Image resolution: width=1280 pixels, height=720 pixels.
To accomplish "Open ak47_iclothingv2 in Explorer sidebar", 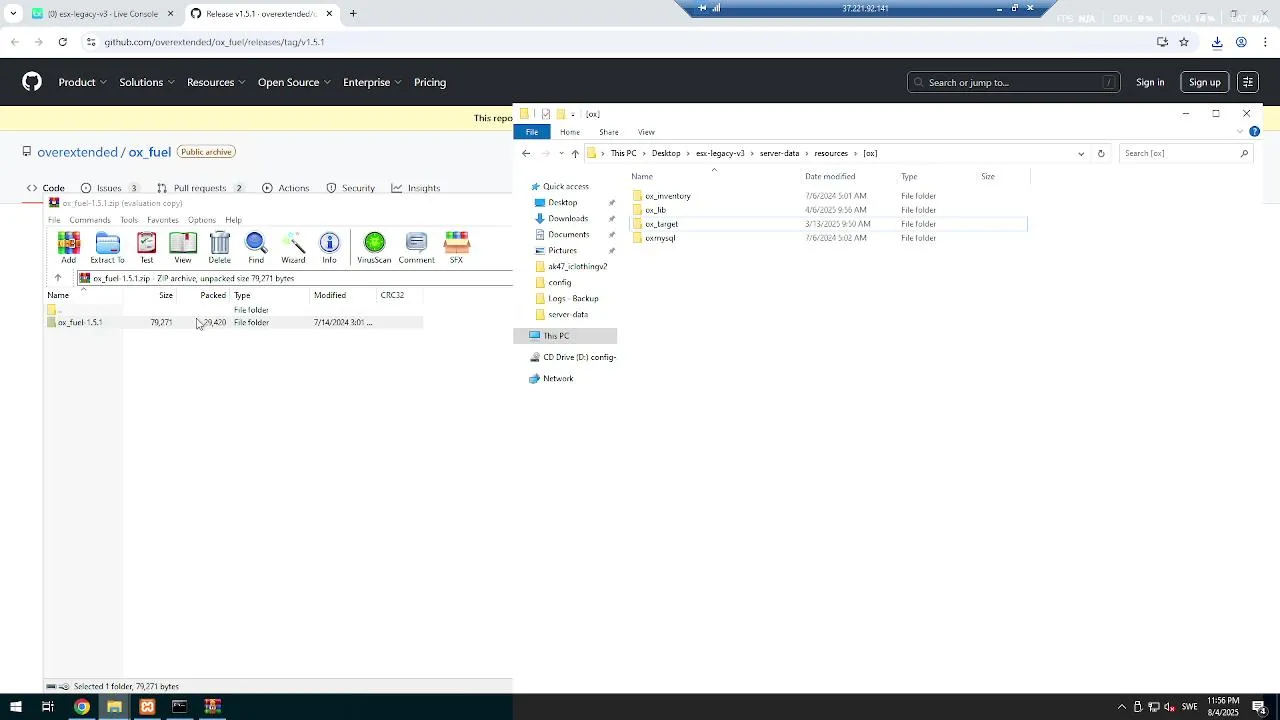I will [577, 266].
